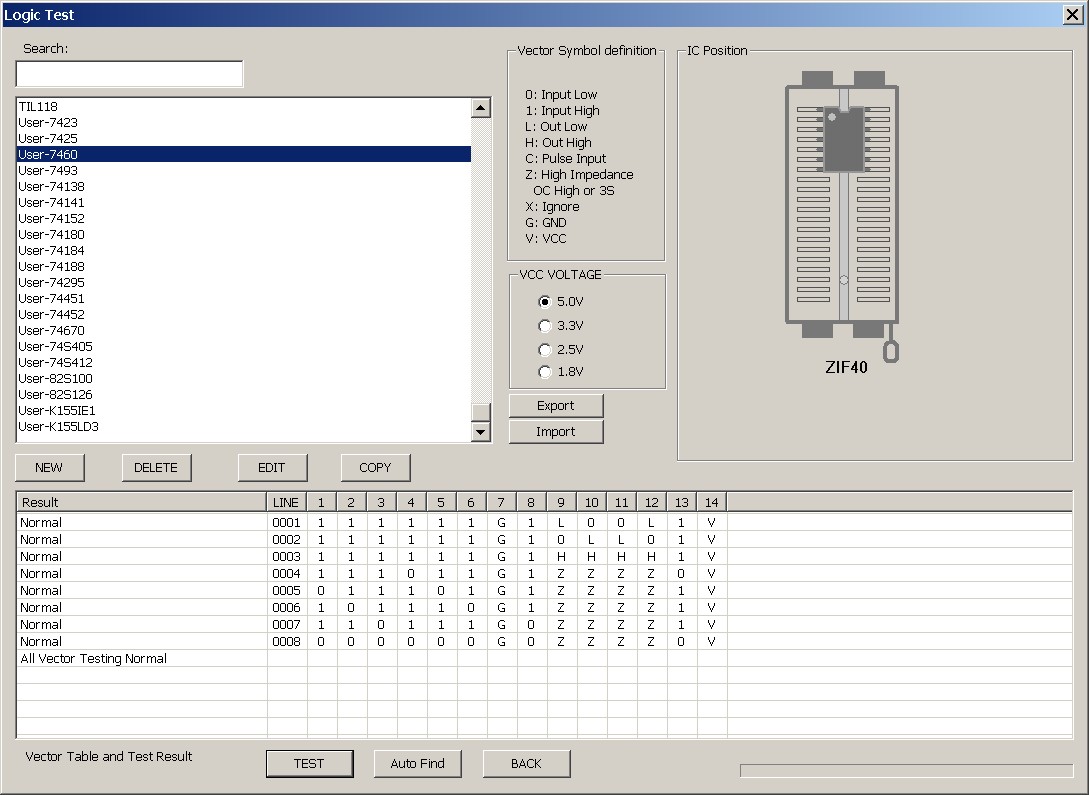Set VCC voltage to 2.5V
This screenshot has width=1089, height=795.
pyautogui.click(x=545, y=349)
